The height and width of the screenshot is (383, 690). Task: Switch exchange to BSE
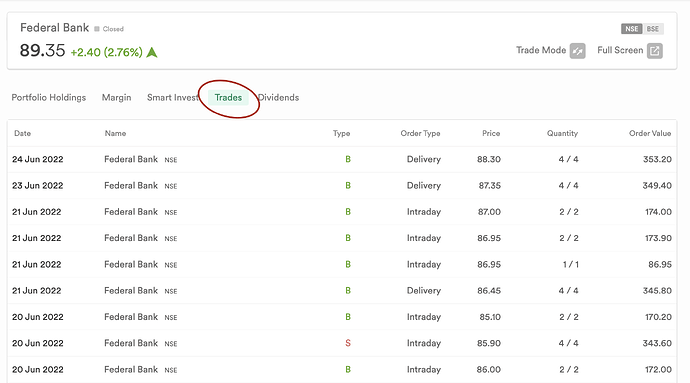653,29
